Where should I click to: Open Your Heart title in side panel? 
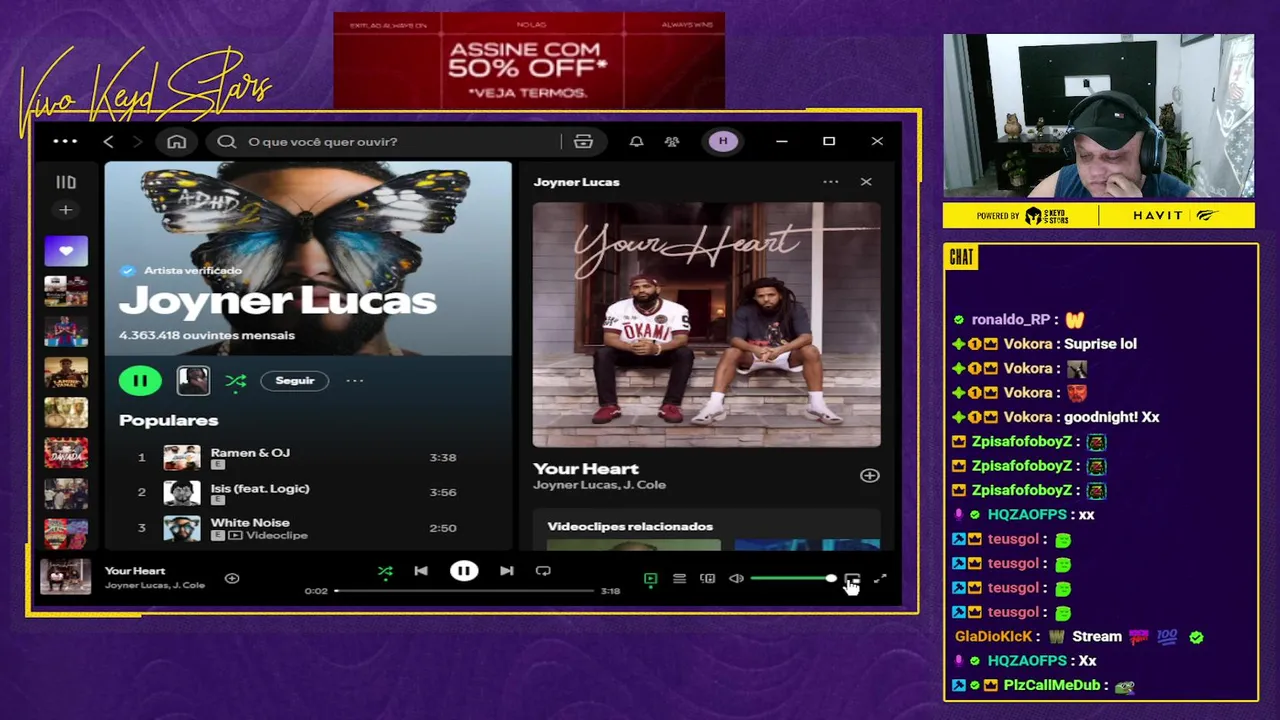586,468
